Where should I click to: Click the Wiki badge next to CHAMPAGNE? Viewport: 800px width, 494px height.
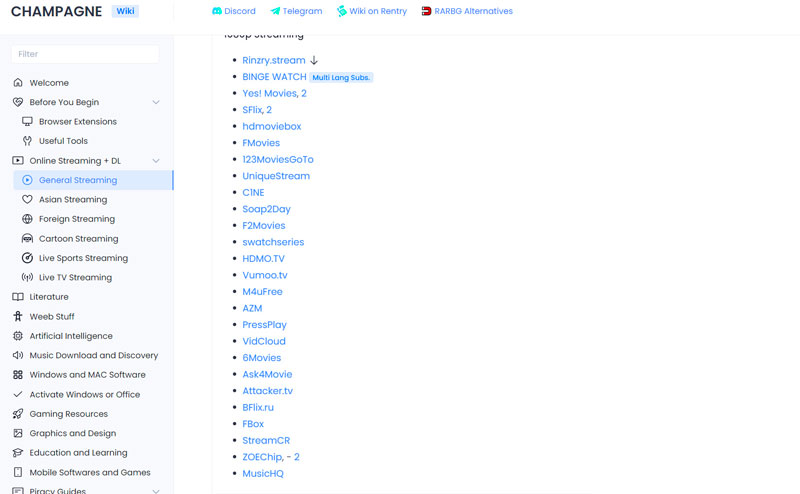[x=126, y=11]
